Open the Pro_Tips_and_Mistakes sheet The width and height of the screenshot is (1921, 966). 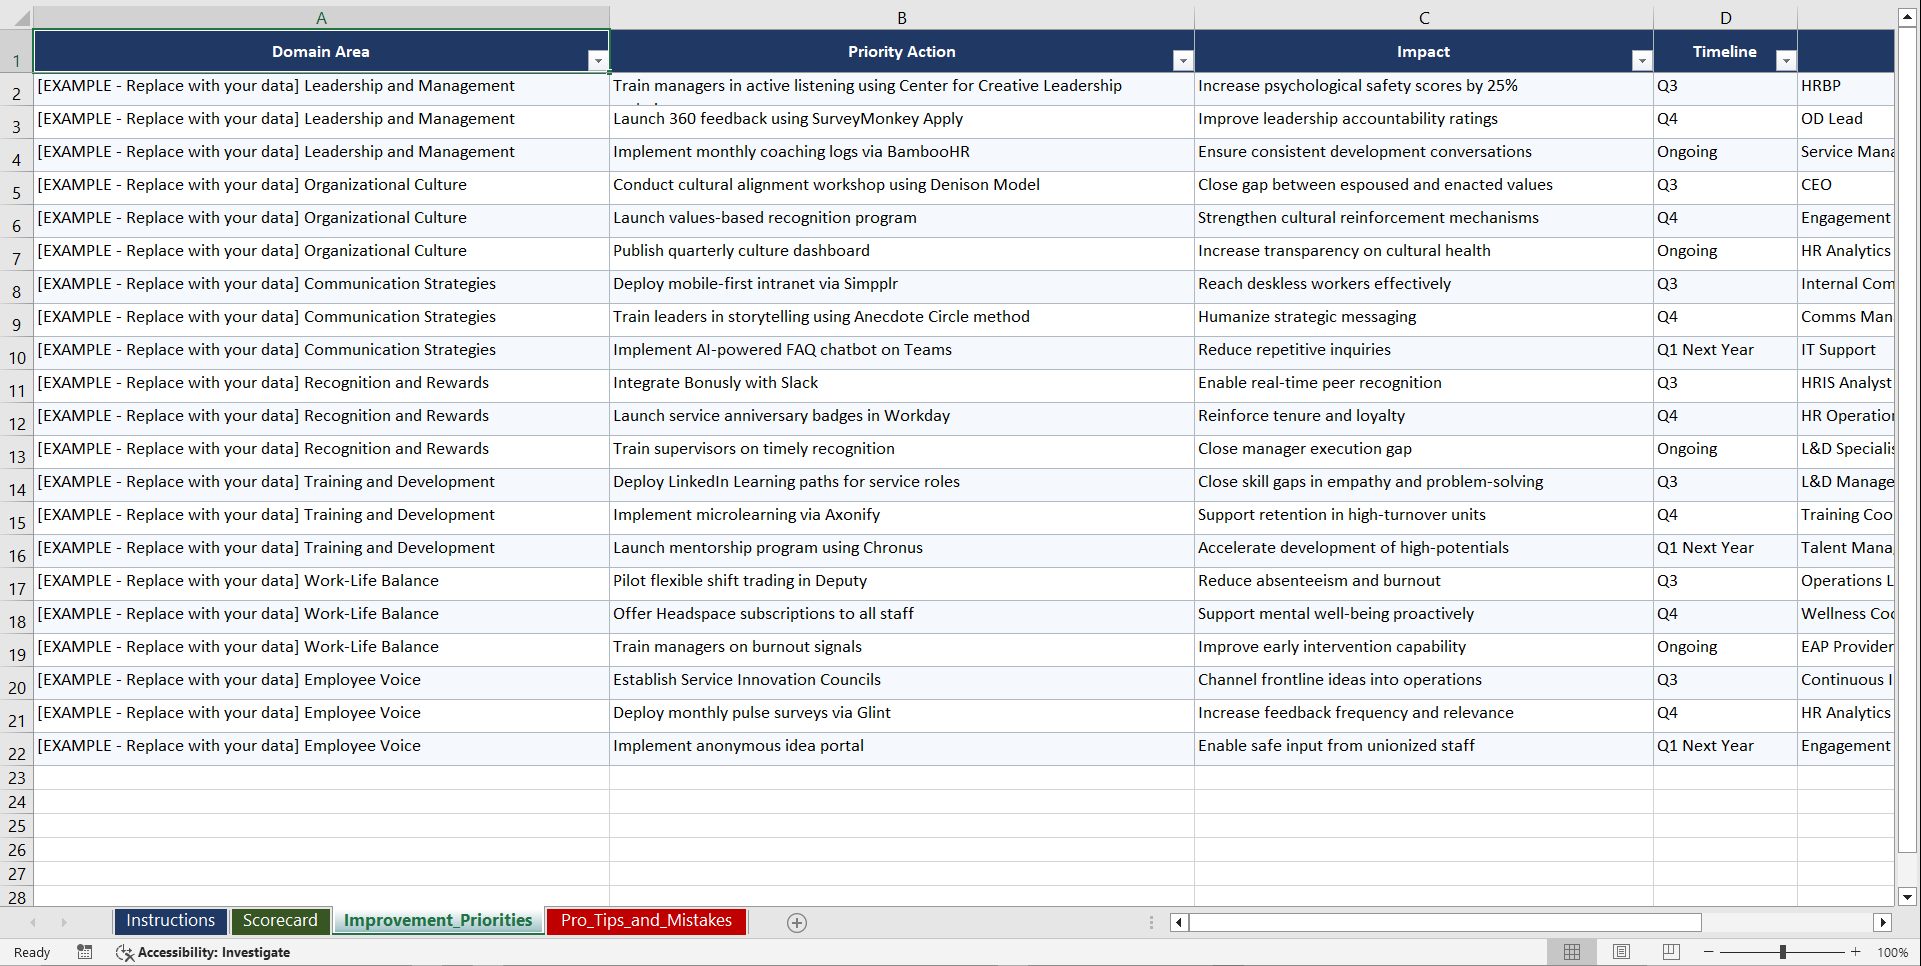(x=645, y=921)
